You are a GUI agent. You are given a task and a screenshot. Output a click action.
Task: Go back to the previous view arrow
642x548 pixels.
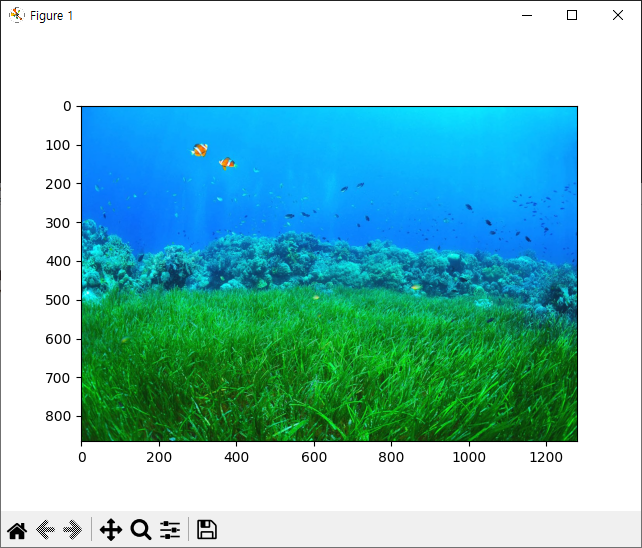(x=45, y=530)
